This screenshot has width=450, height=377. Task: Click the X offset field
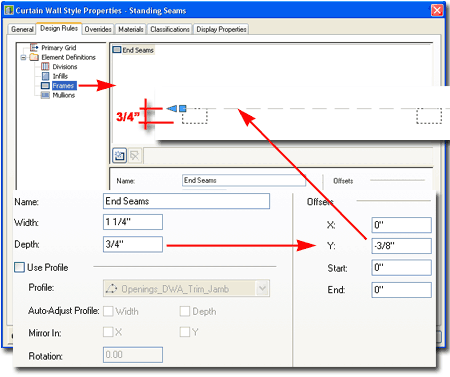click(402, 225)
